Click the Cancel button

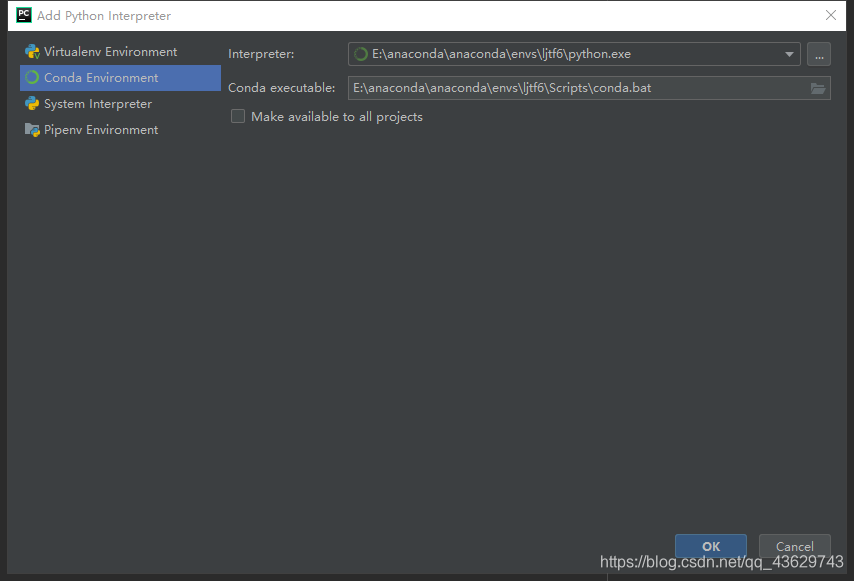tap(795, 546)
